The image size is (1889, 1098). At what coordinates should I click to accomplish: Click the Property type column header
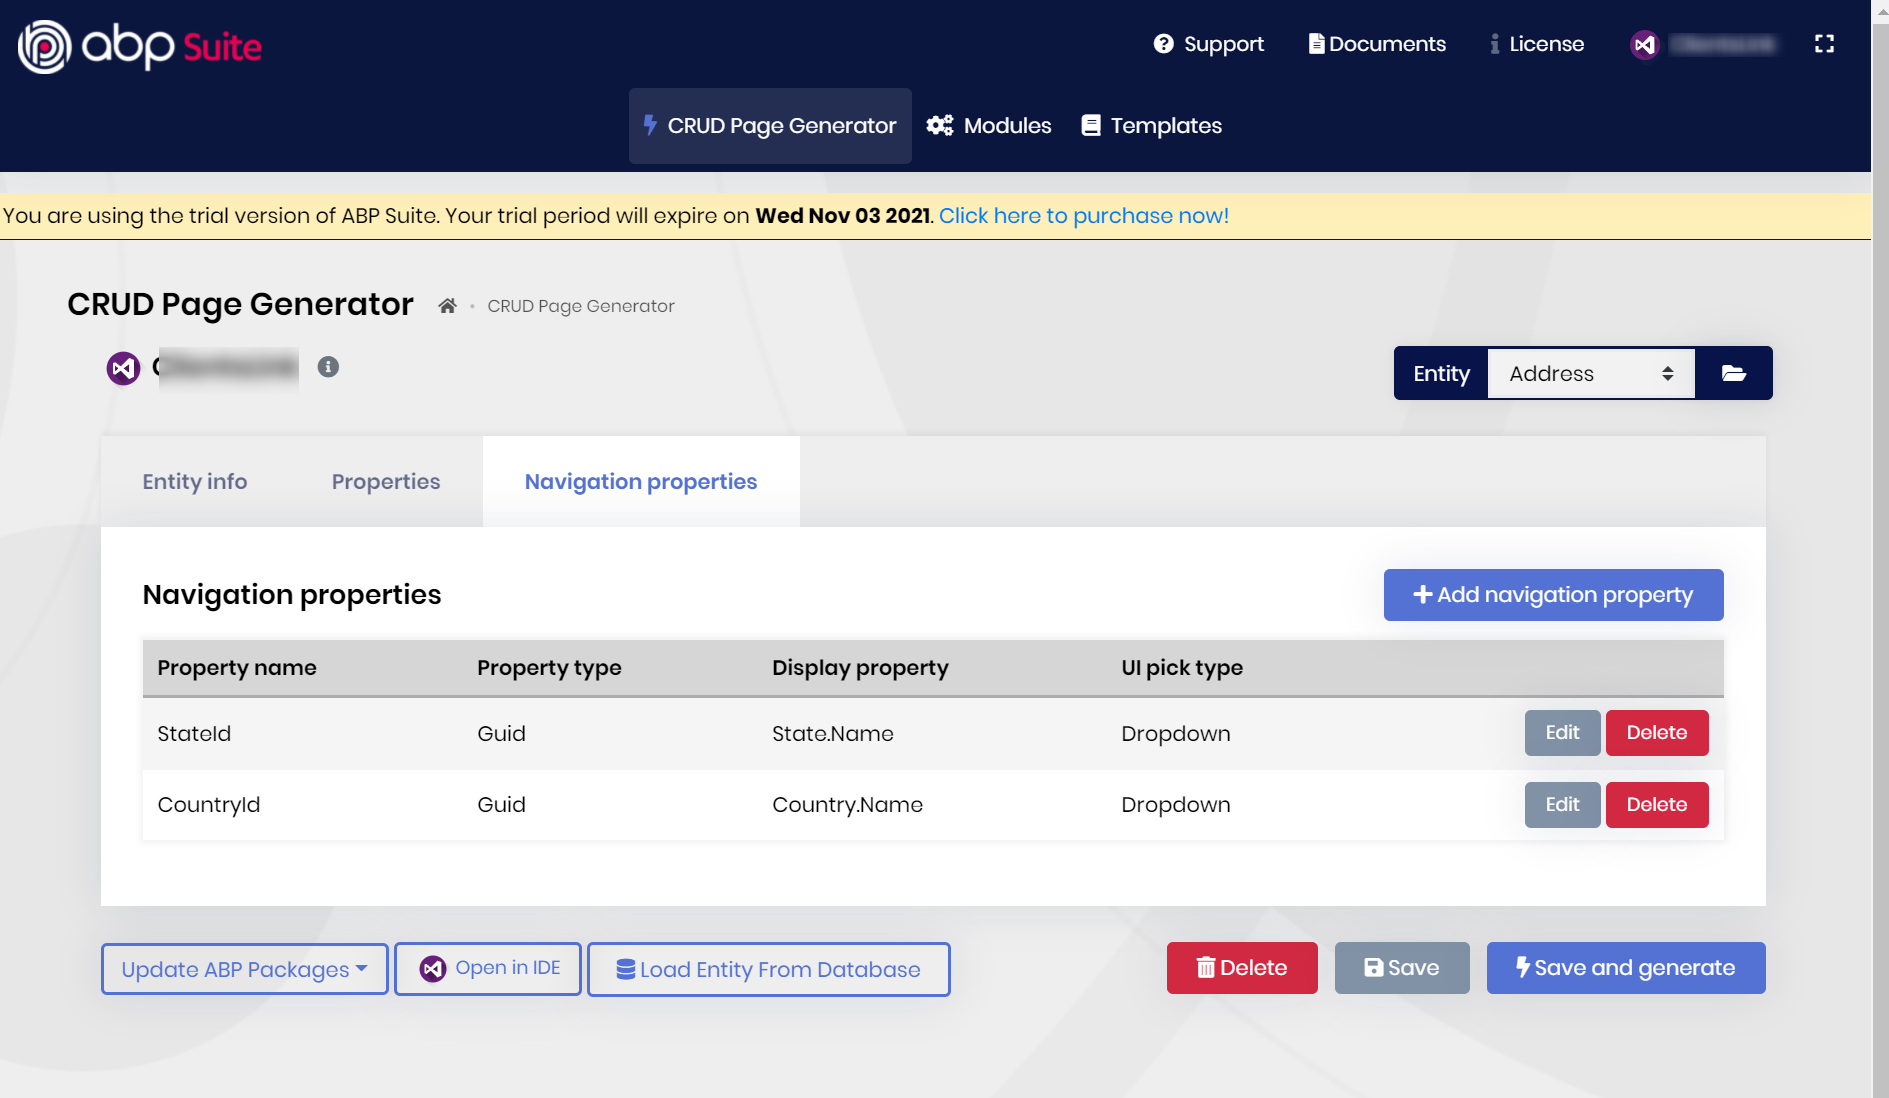point(549,668)
